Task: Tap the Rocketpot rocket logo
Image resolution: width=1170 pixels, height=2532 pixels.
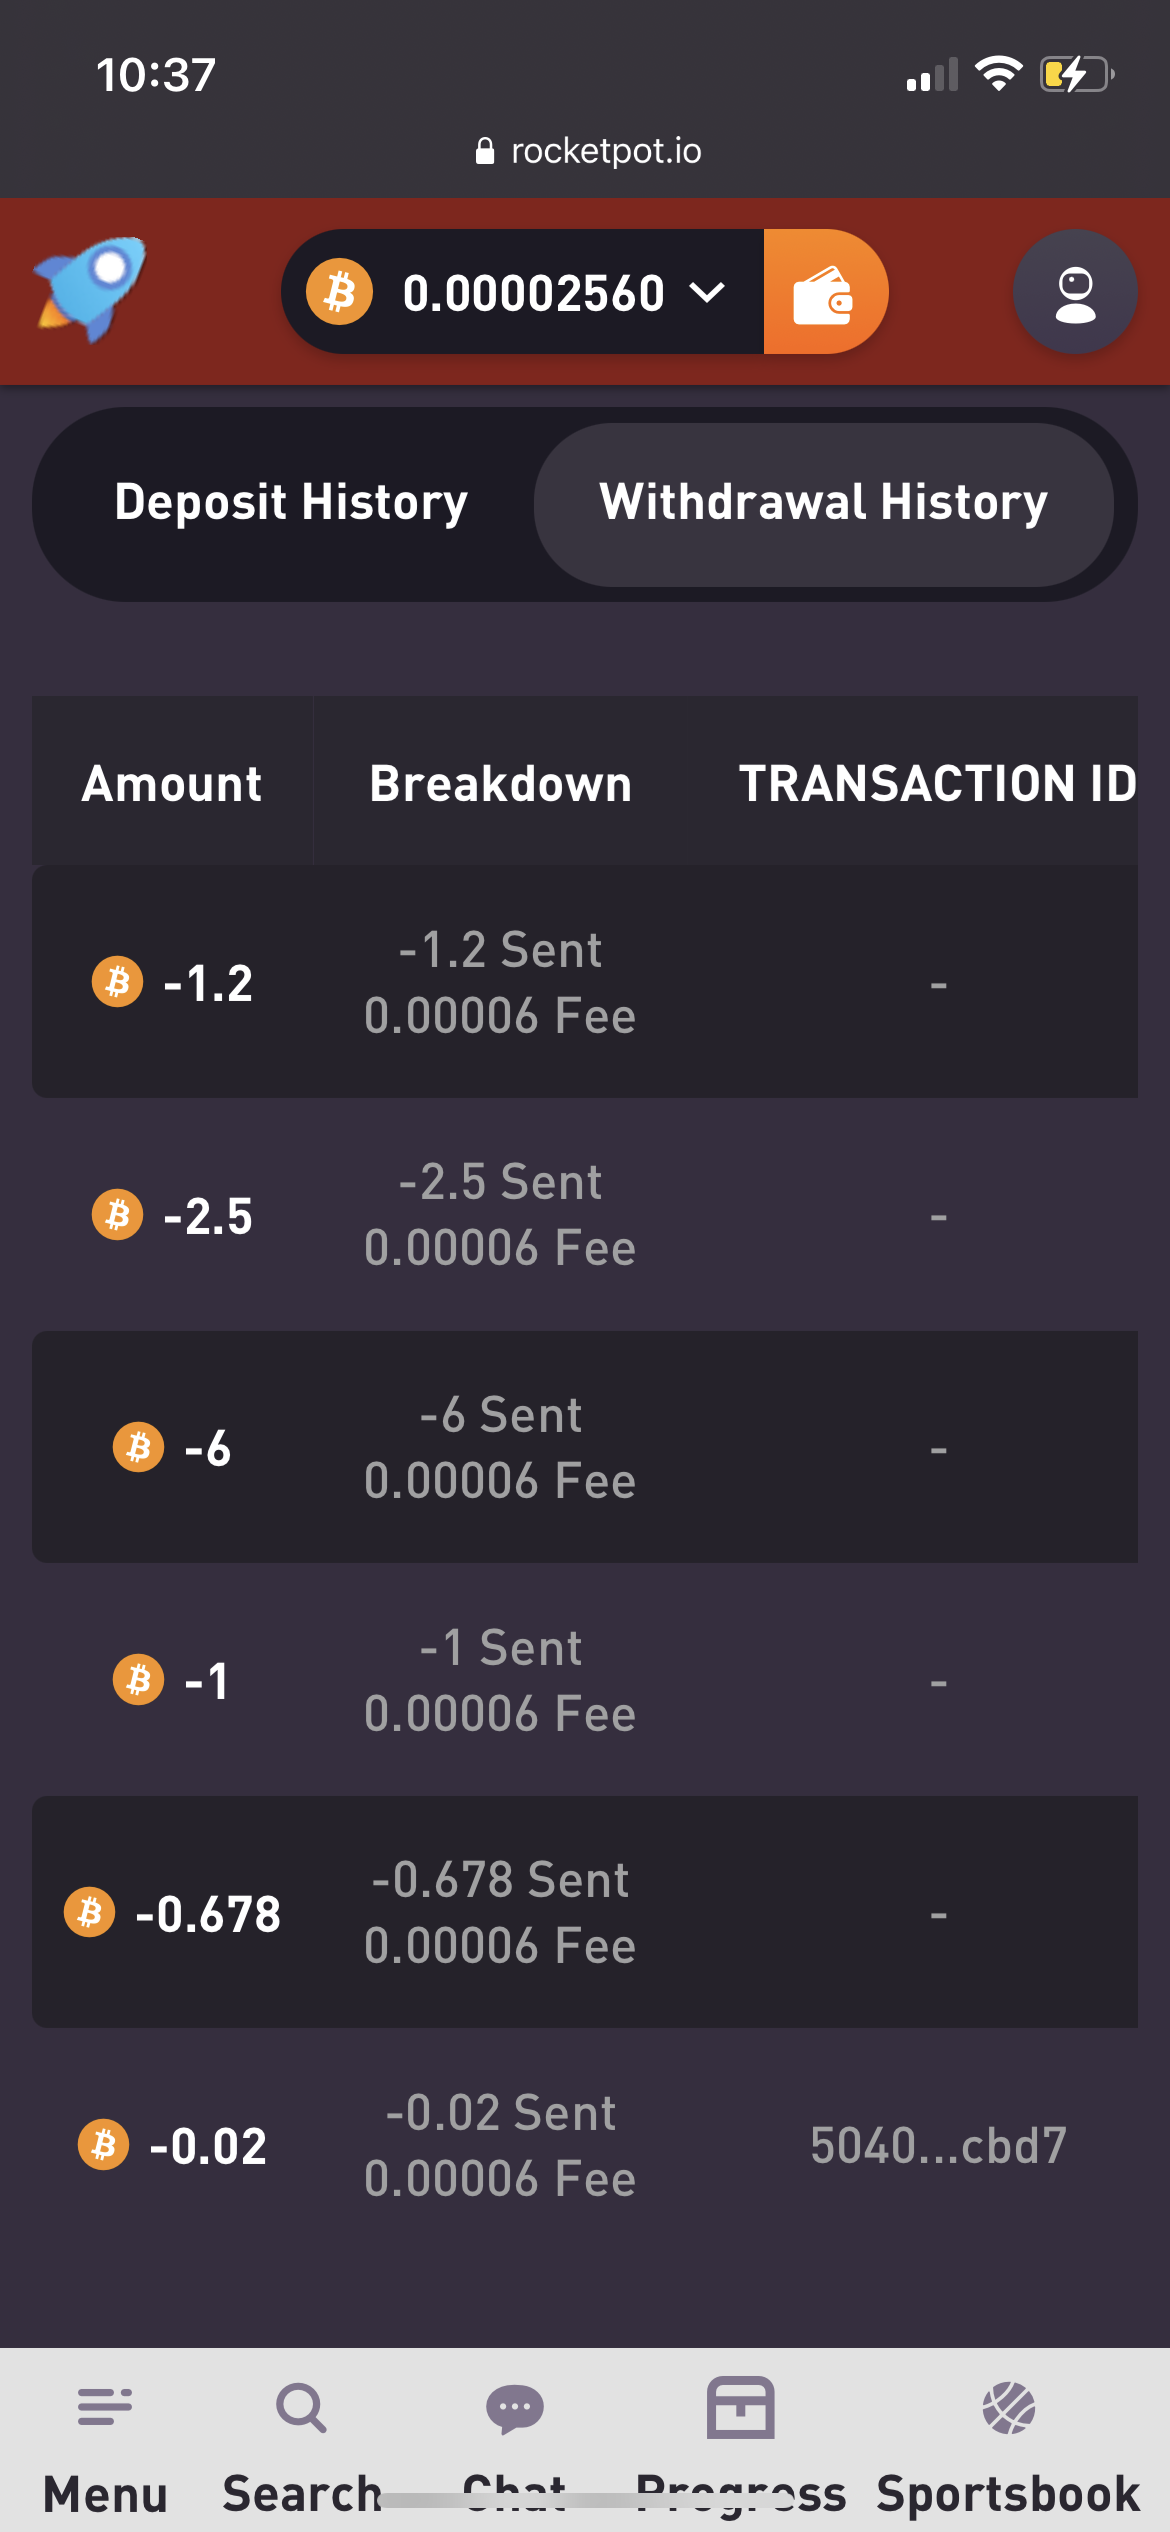Action: click(x=90, y=289)
